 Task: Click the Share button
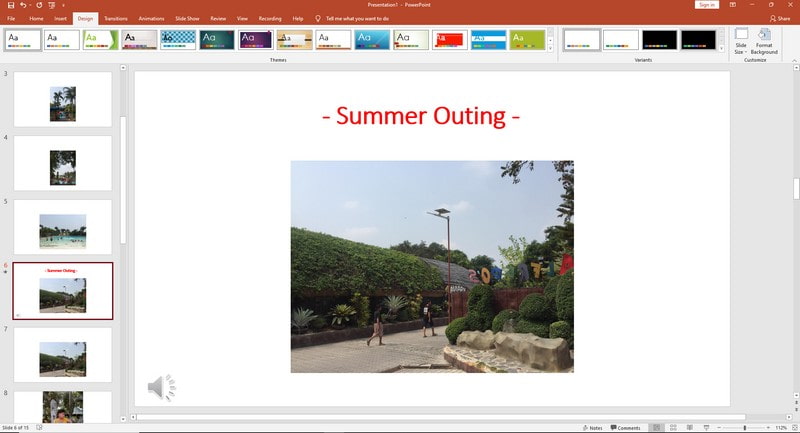click(x=780, y=18)
